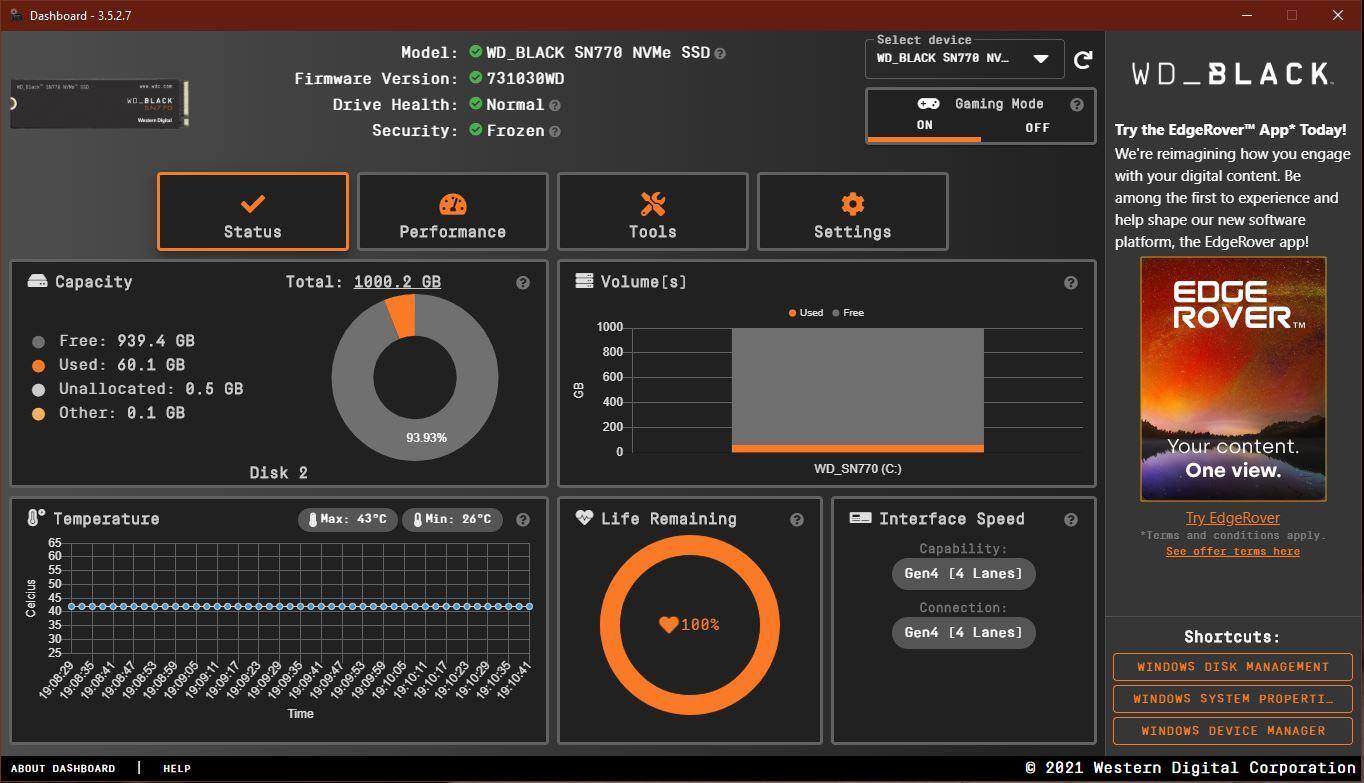Toggle the Used legend in Volumes chart
Screen dimensions: 1364x783
(x=806, y=313)
